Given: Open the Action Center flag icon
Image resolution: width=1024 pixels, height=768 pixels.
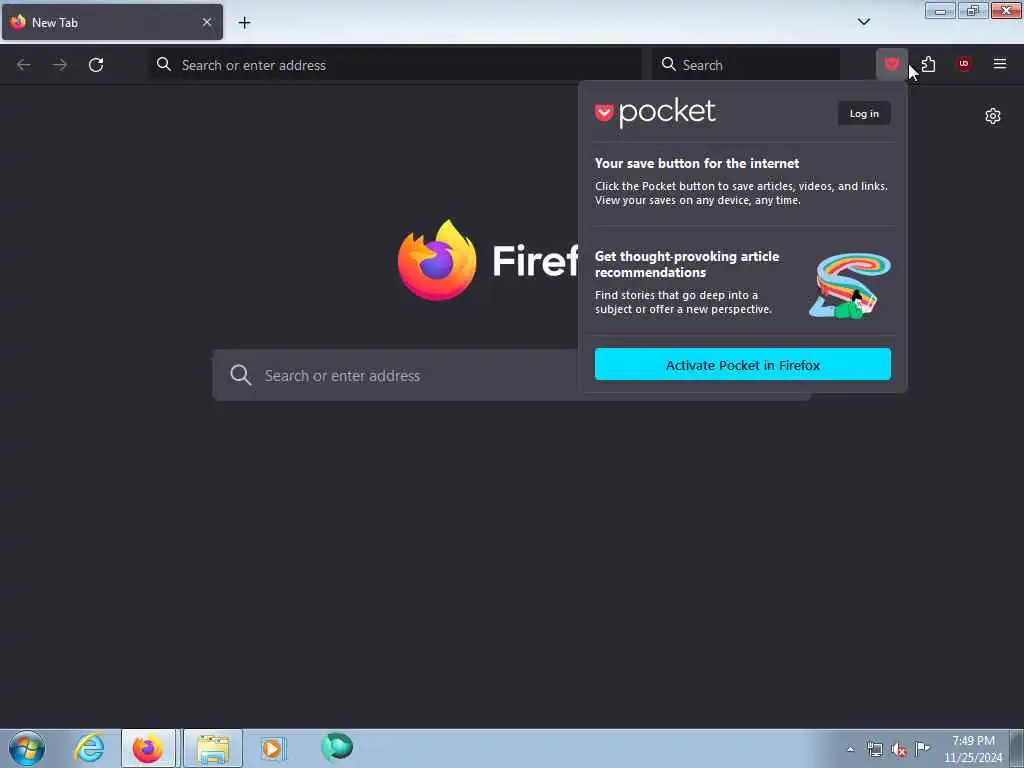Looking at the screenshot, I should pyautogui.click(x=922, y=748).
